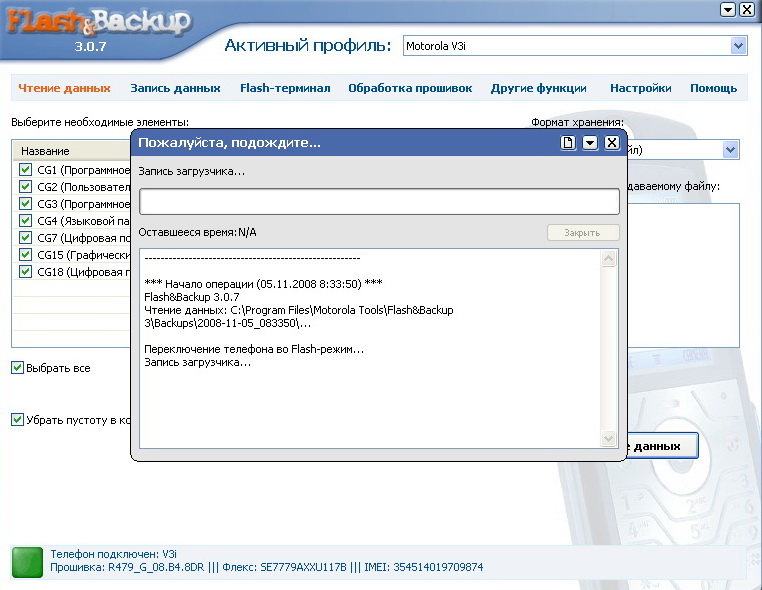This screenshot has height=590, width=762.
Task: Click the file comment text area
Action: (x=683, y=276)
